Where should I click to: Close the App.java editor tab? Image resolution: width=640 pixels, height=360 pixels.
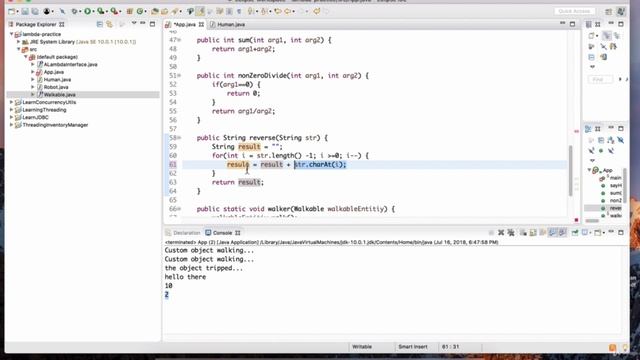[201, 24]
